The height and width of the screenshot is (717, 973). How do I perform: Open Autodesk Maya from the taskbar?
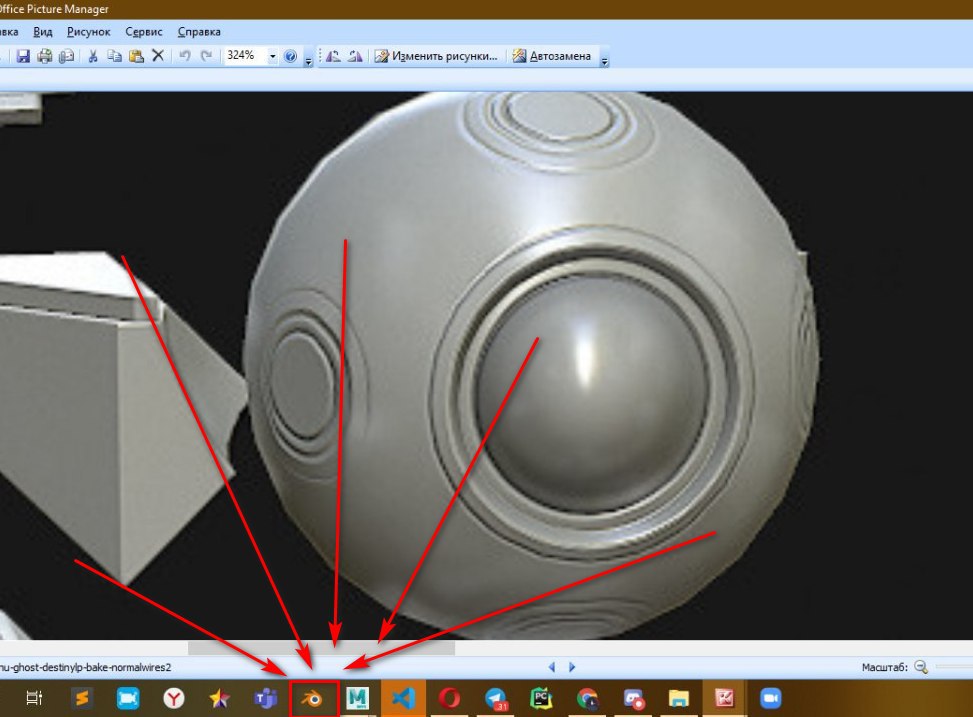tap(357, 698)
